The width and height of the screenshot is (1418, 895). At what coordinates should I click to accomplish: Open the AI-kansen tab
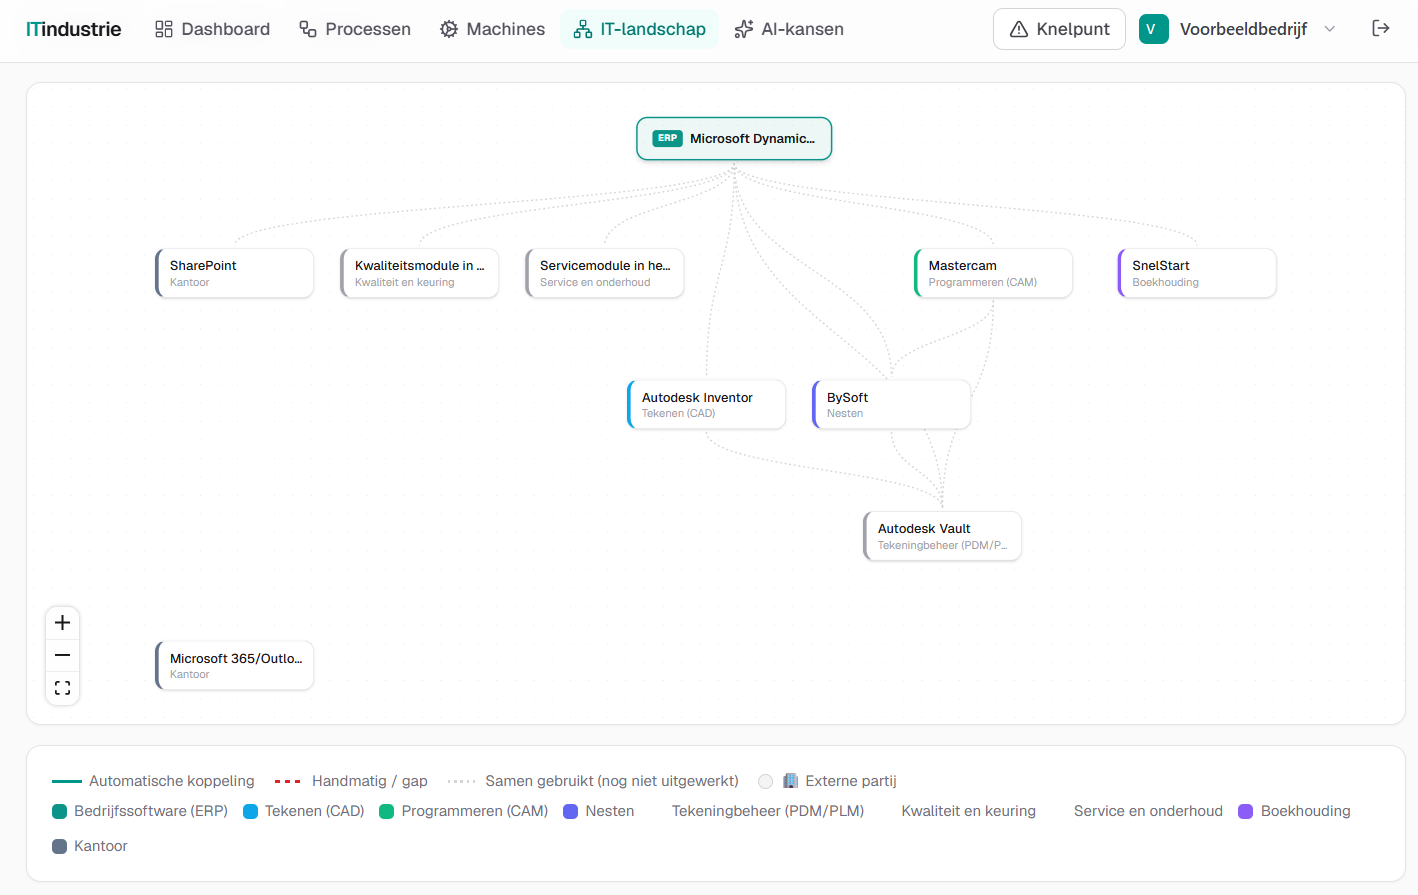pos(788,29)
